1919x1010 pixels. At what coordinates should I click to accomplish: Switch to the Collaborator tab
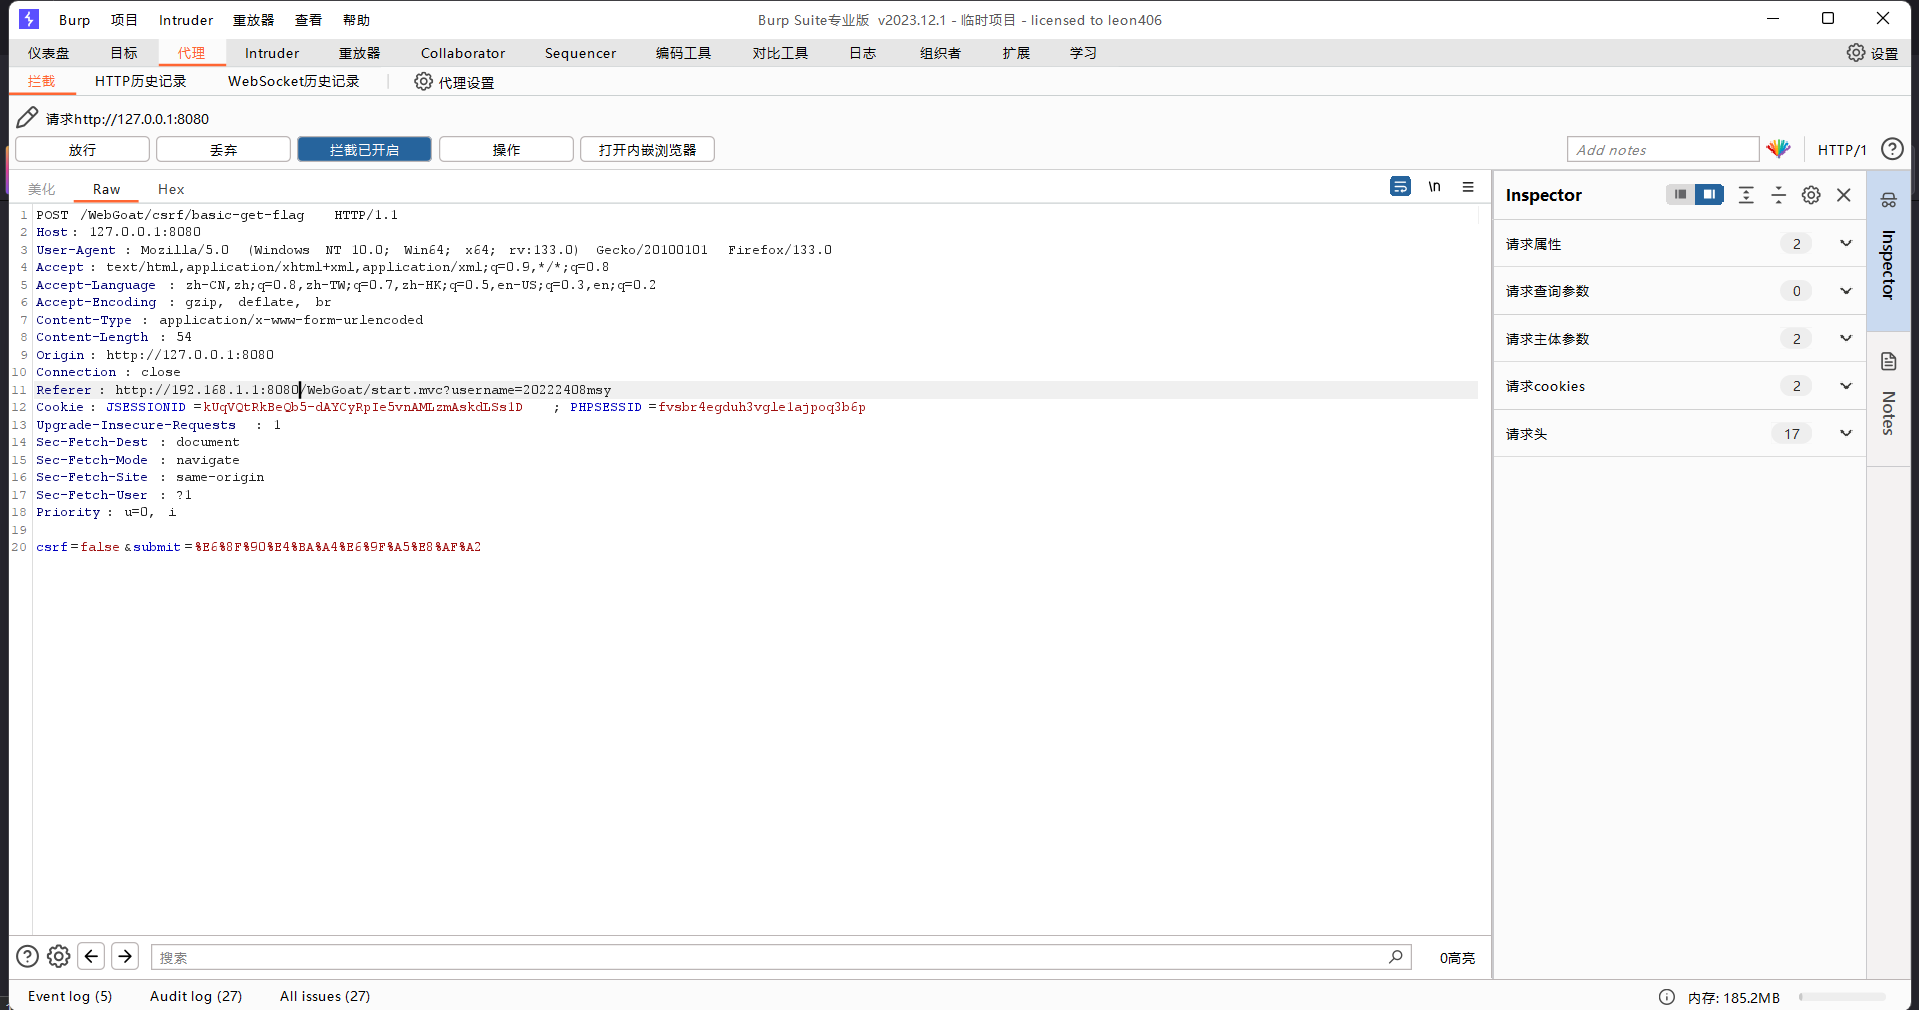(463, 53)
